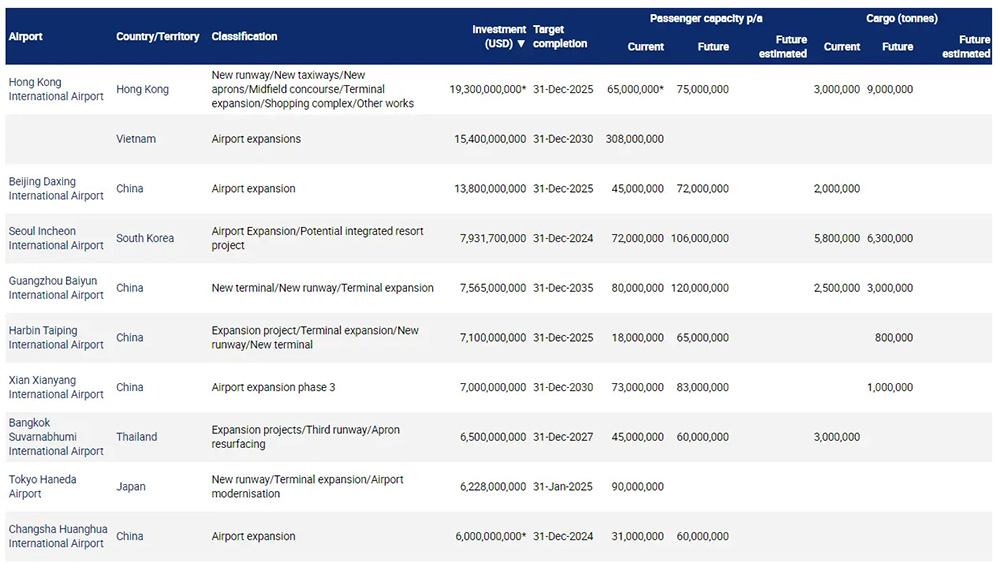The image size is (1000, 570).
Task: Click the Target completion column header
Action: pos(560,36)
